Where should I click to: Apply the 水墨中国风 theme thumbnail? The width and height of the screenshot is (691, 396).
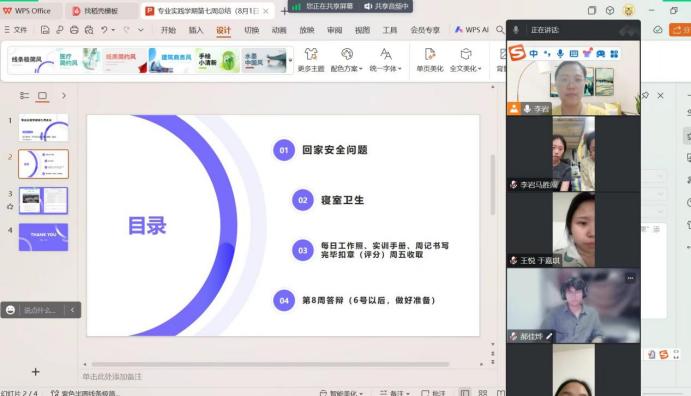264,60
